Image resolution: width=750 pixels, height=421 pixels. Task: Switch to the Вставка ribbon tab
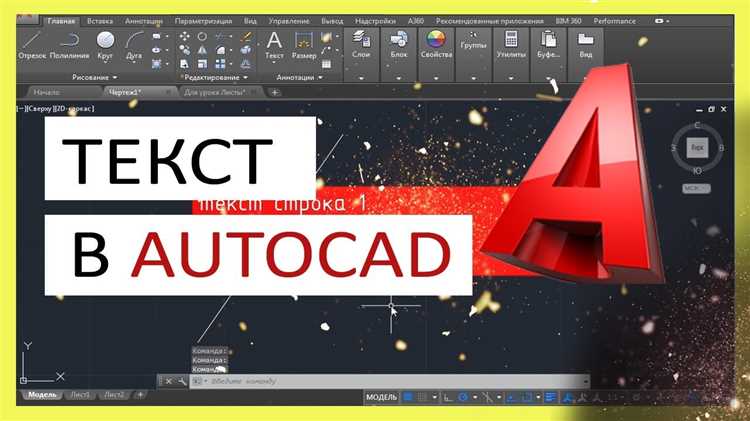100,21
